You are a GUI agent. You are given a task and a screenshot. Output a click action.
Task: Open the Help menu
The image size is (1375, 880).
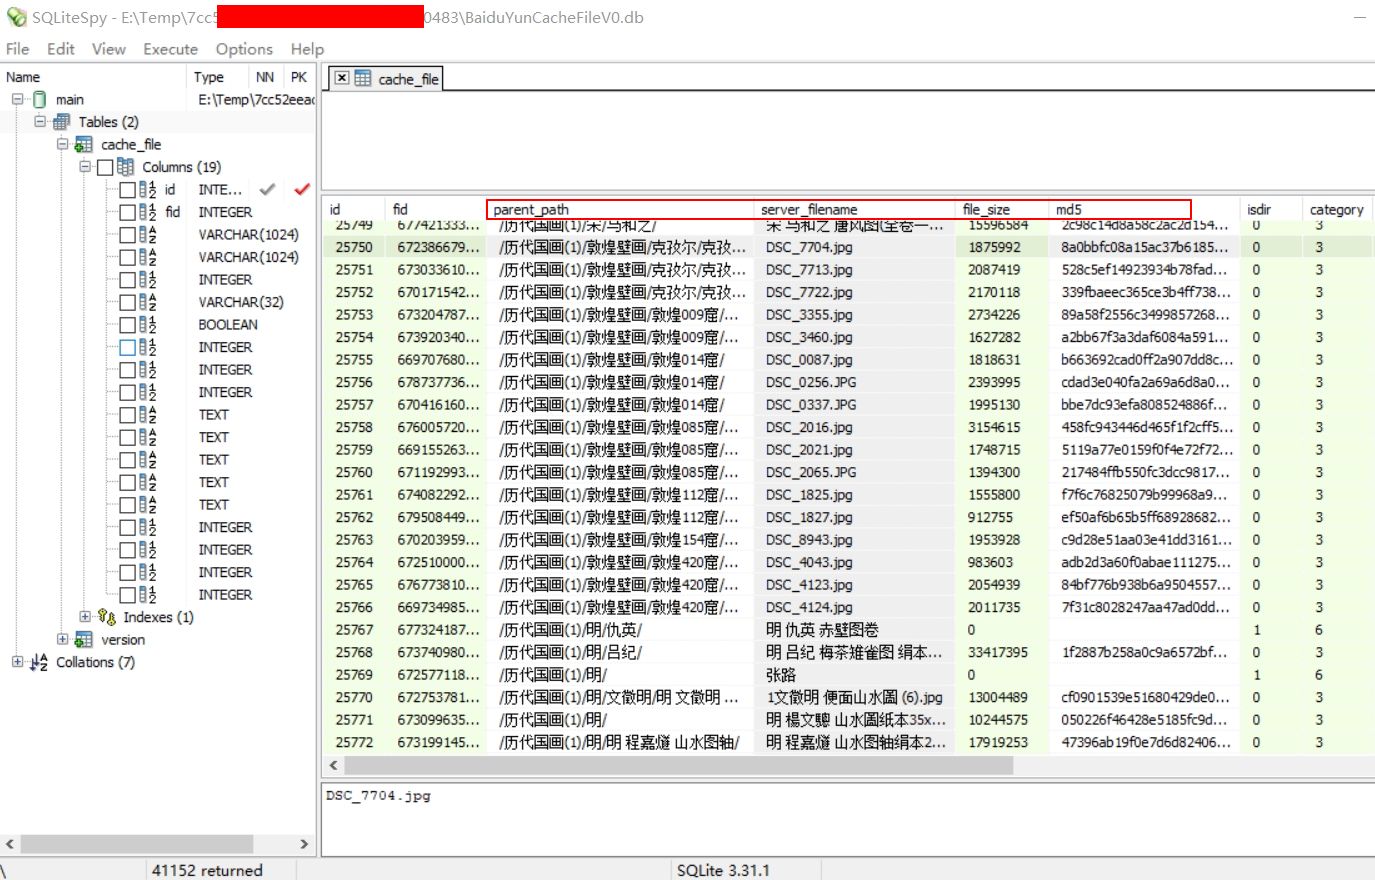pos(307,49)
